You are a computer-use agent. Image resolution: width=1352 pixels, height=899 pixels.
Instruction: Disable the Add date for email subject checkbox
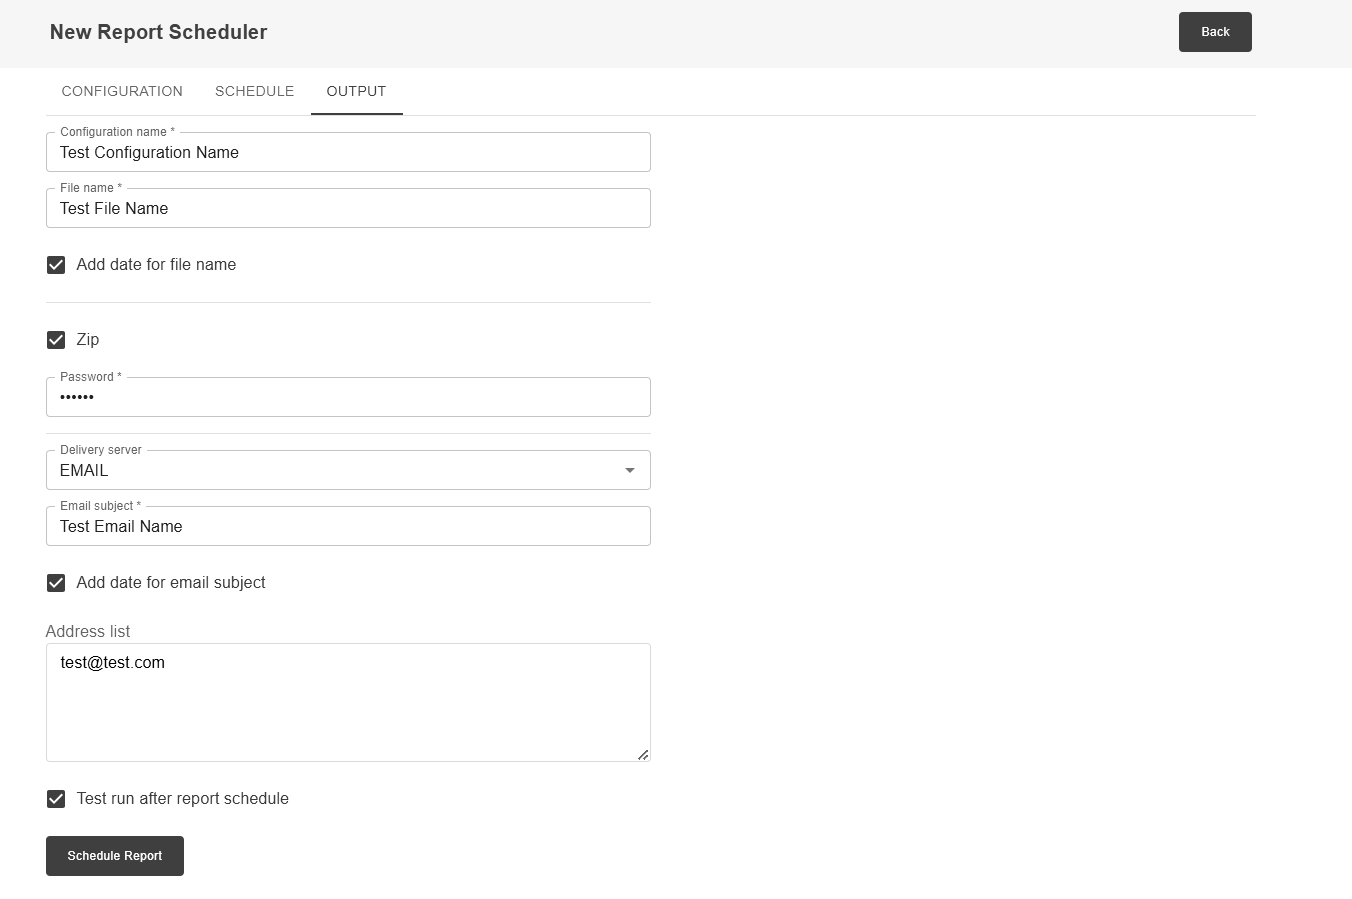56,583
